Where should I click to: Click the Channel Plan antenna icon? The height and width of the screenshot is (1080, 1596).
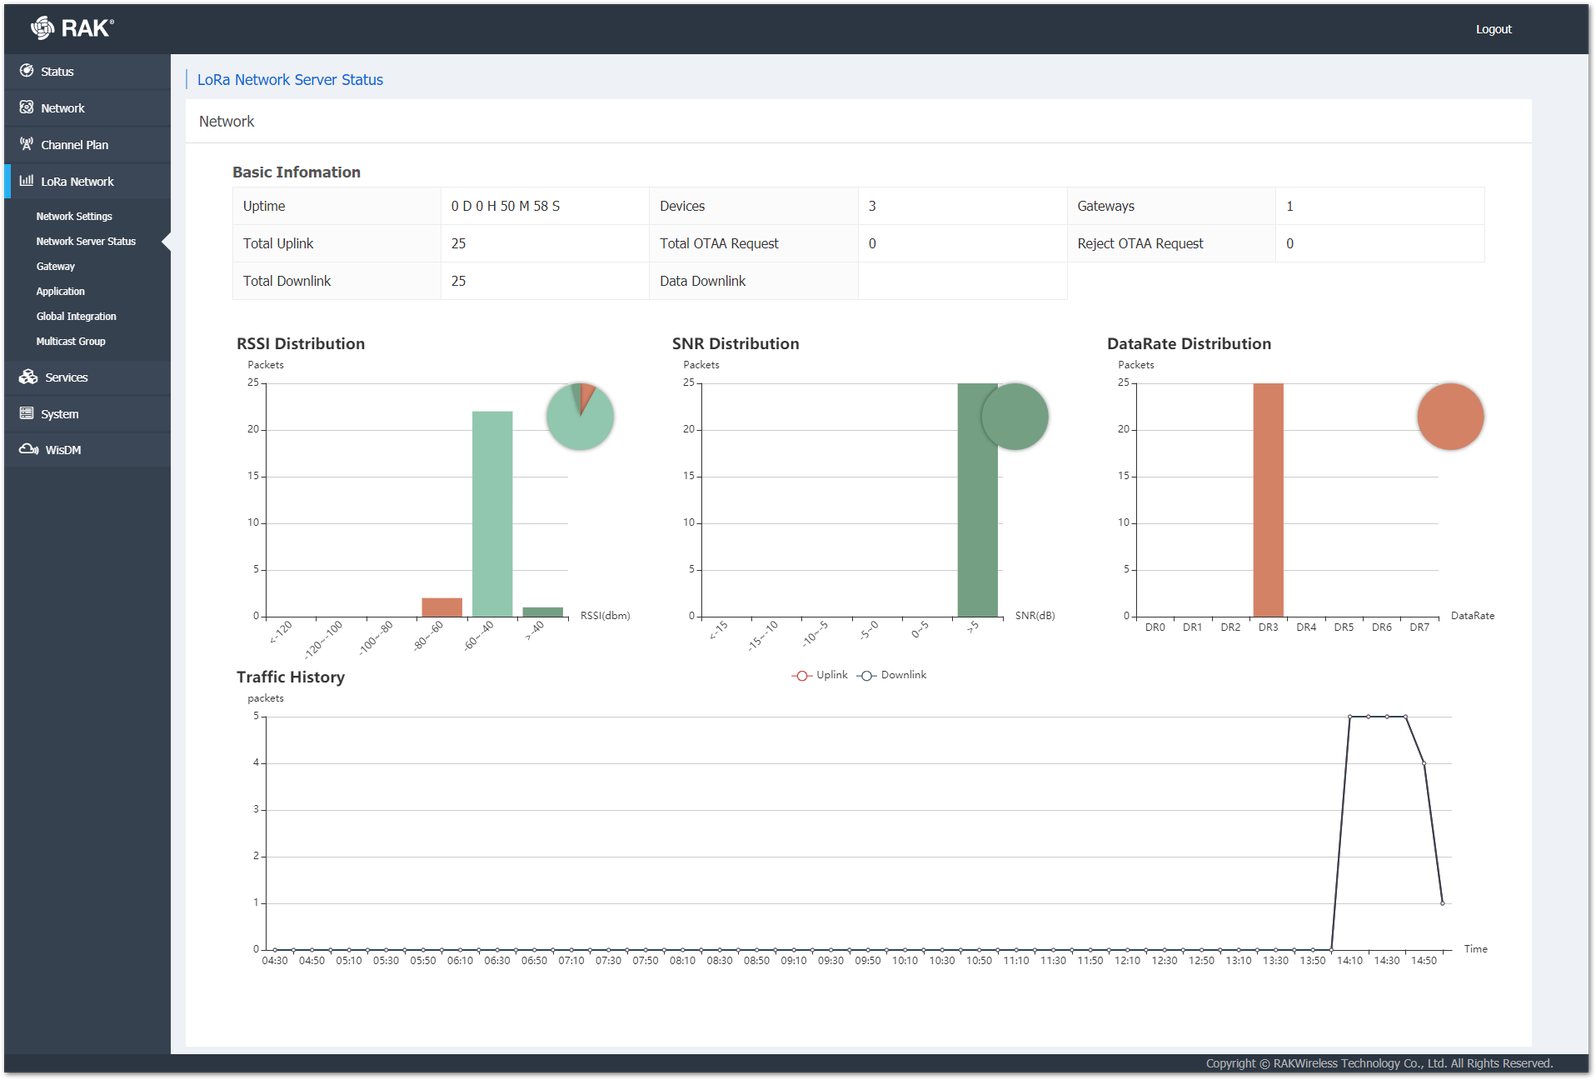(27, 144)
